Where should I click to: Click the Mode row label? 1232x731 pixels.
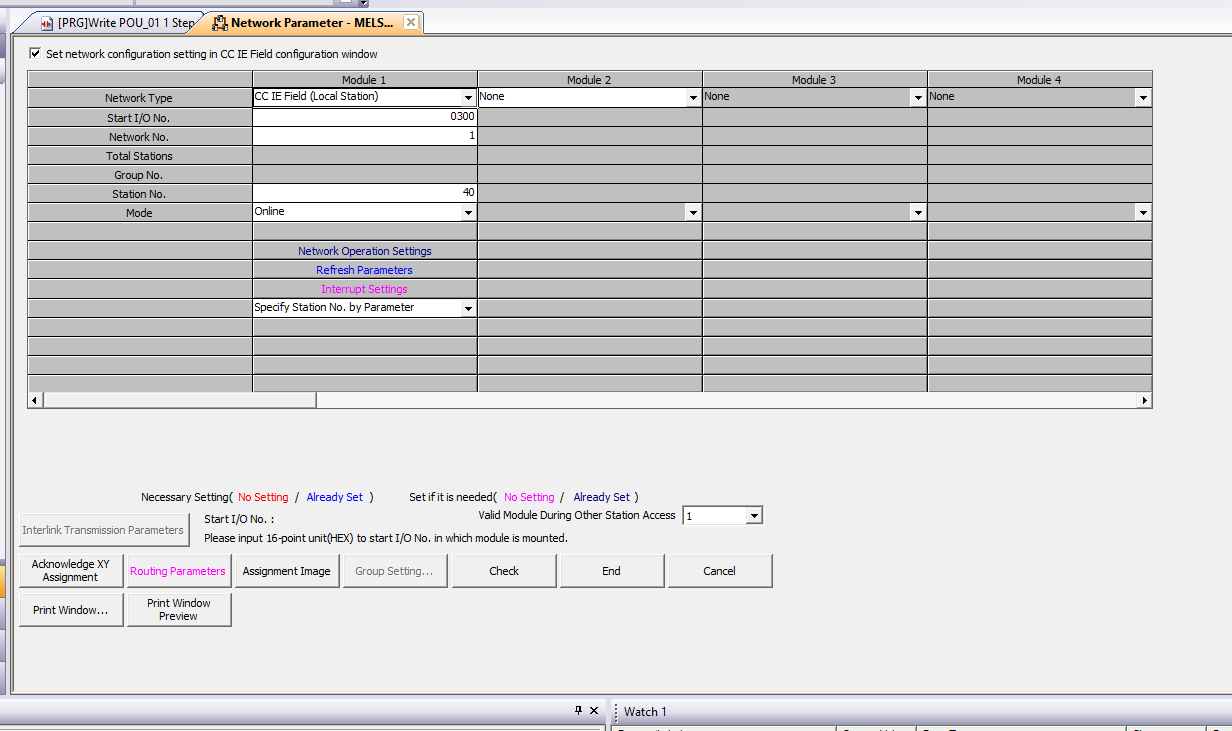139,213
